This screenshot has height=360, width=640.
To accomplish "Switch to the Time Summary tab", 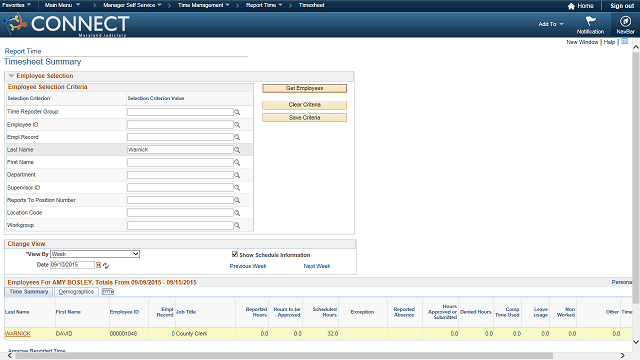I will click(x=29, y=291).
